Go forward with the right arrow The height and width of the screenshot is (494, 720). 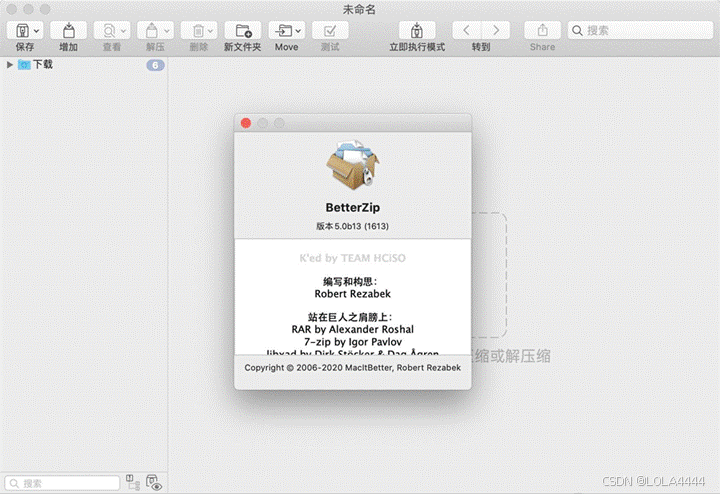point(496,31)
